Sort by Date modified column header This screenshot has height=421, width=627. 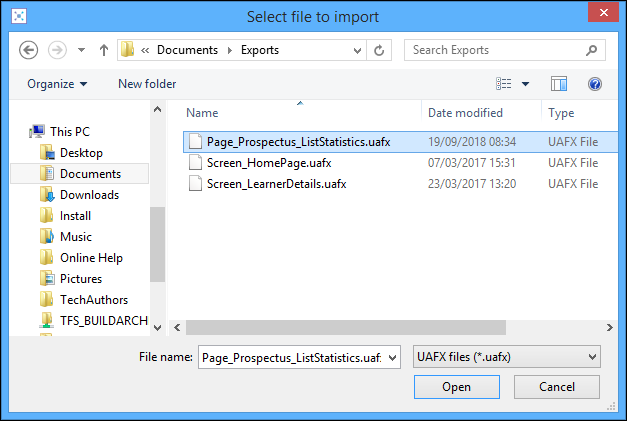(x=465, y=113)
